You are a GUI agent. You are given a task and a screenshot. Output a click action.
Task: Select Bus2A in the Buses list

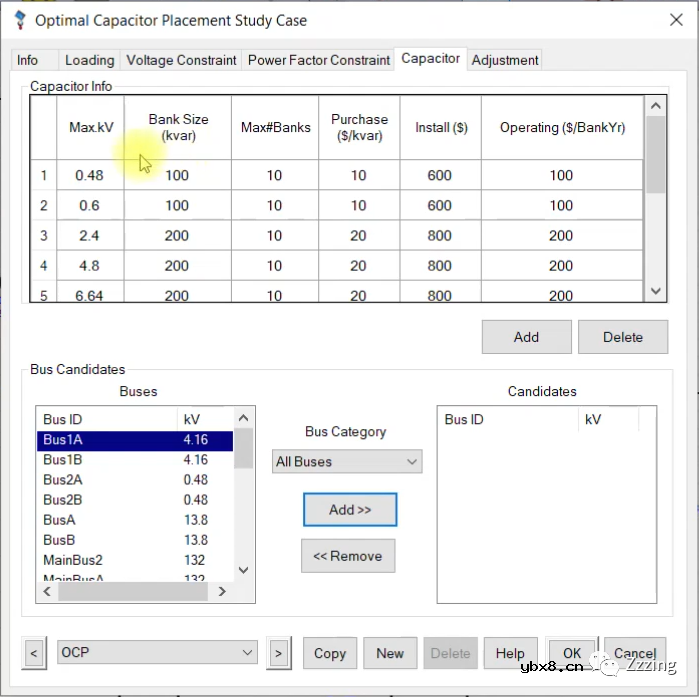click(x=63, y=480)
